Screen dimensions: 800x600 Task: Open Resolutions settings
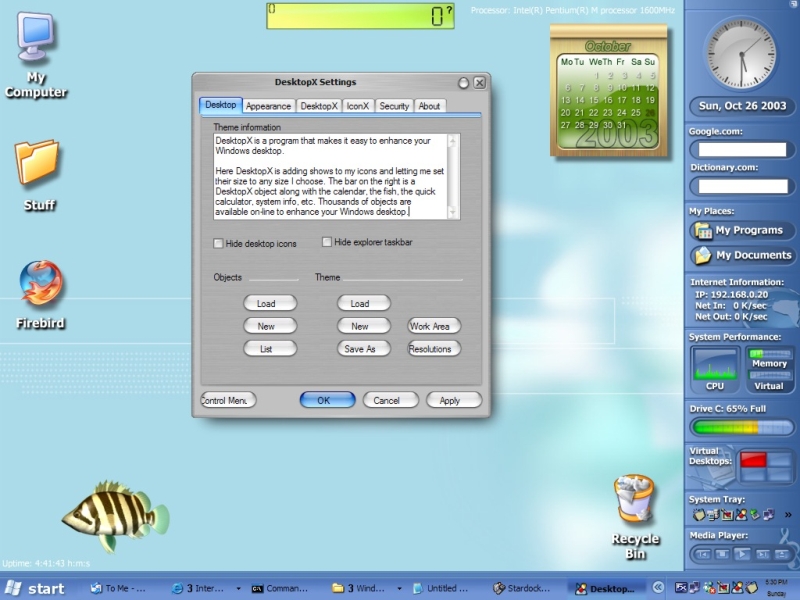(434, 349)
